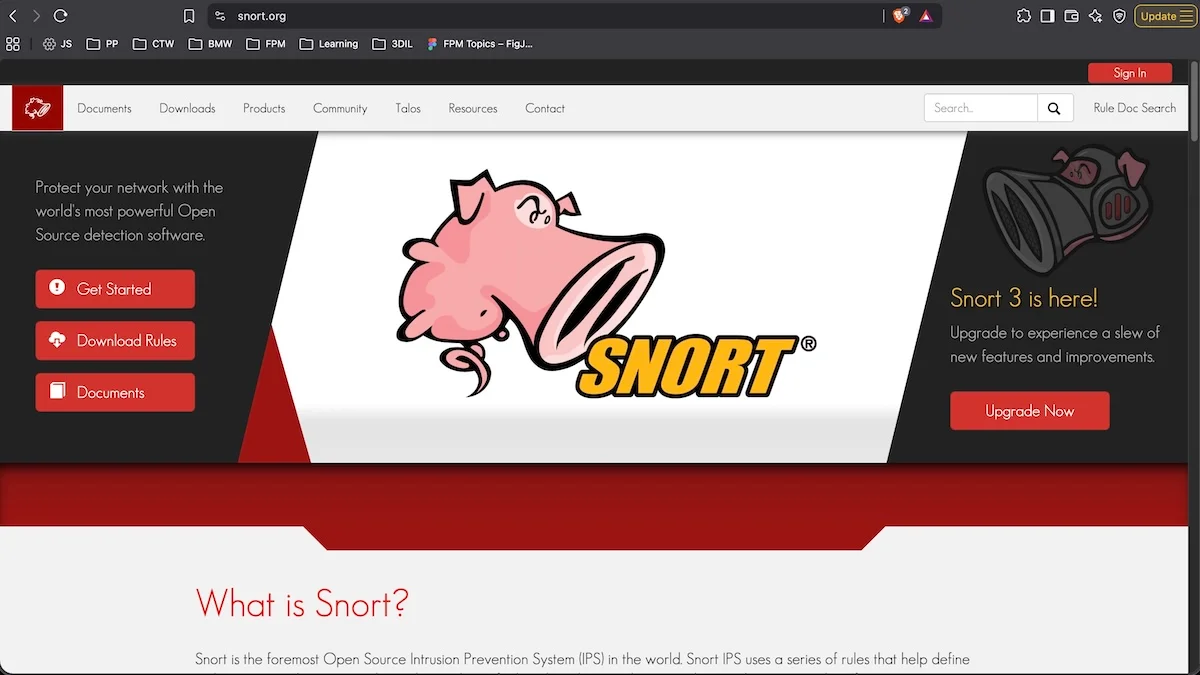Reload the snort.org page
The image size is (1200, 675).
coord(60,16)
